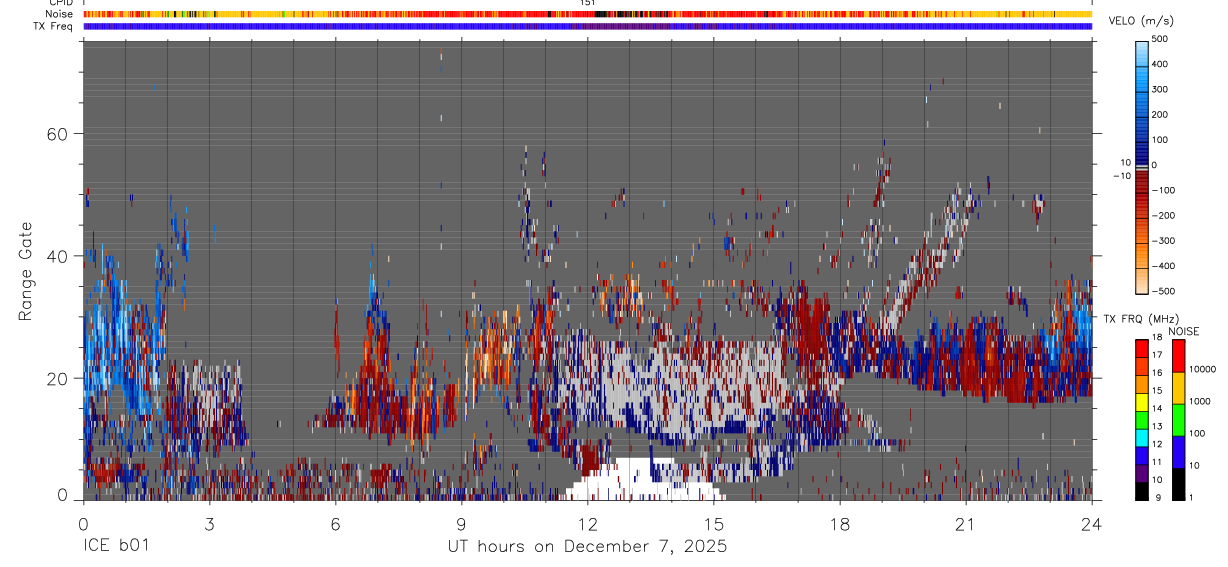Image resolution: width=1228 pixels, height=567 pixels.
Task: Click the x-axis tick label "6"
Action: point(335,523)
